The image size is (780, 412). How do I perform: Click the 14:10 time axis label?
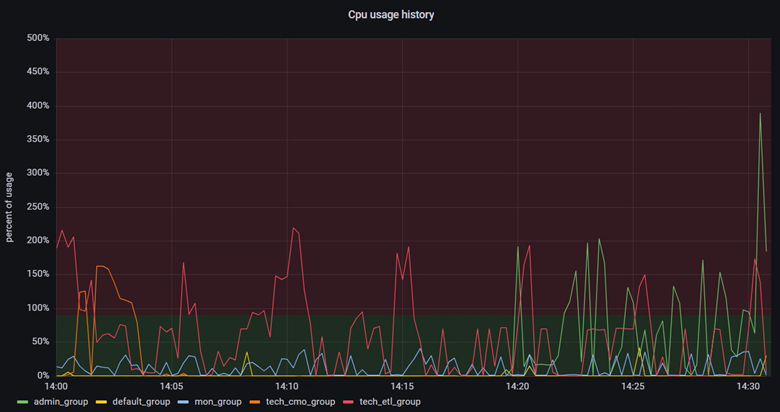287,386
